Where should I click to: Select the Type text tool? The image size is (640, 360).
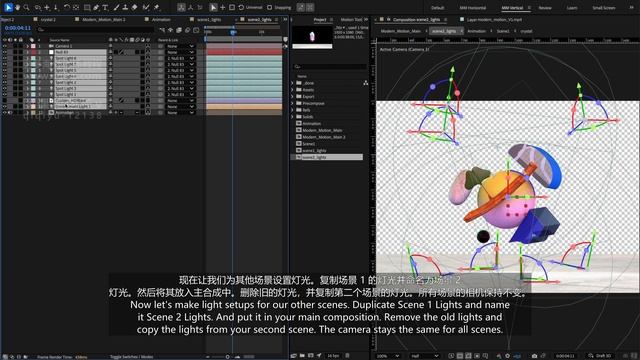pyautogui.click(x=105, y=7)
